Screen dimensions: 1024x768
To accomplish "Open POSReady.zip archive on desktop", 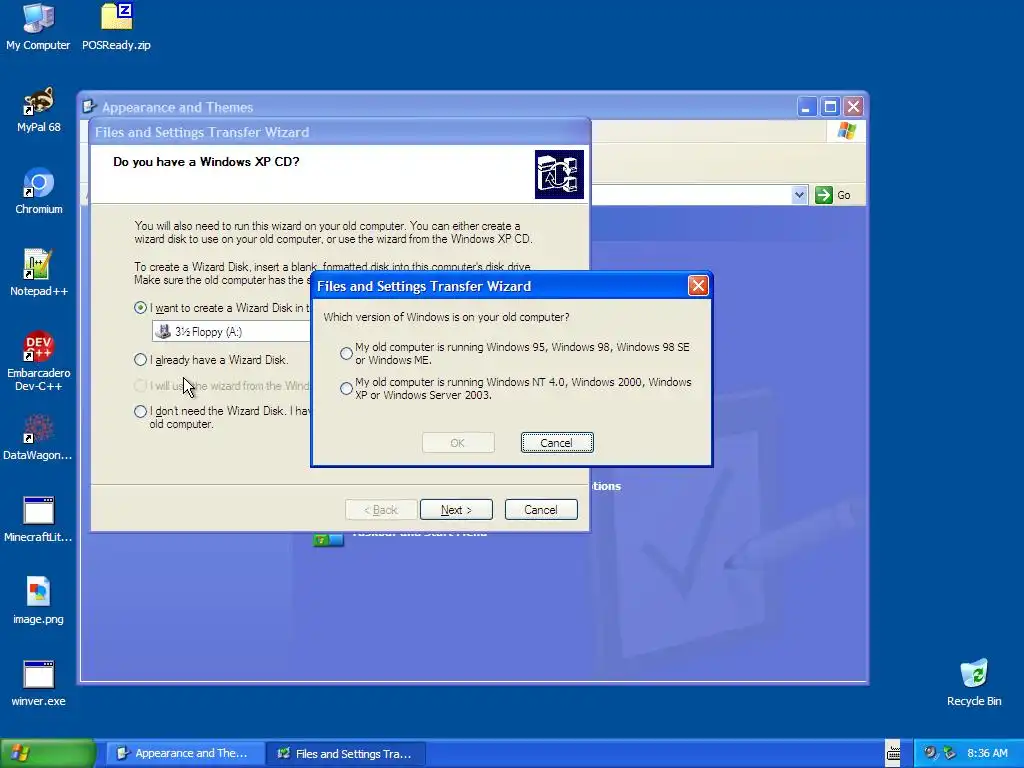I will coord(116,26).
